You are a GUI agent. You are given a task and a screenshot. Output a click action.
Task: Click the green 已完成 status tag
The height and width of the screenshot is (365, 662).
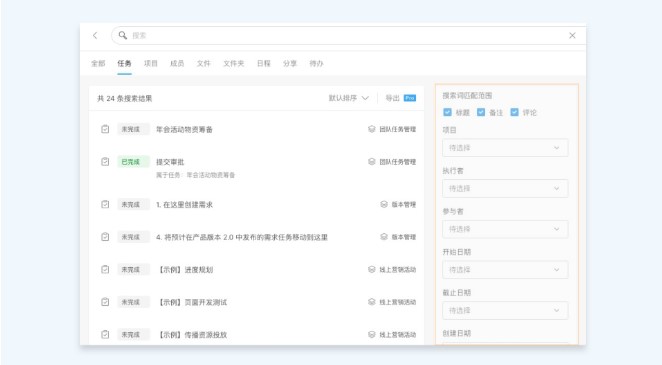133,162
